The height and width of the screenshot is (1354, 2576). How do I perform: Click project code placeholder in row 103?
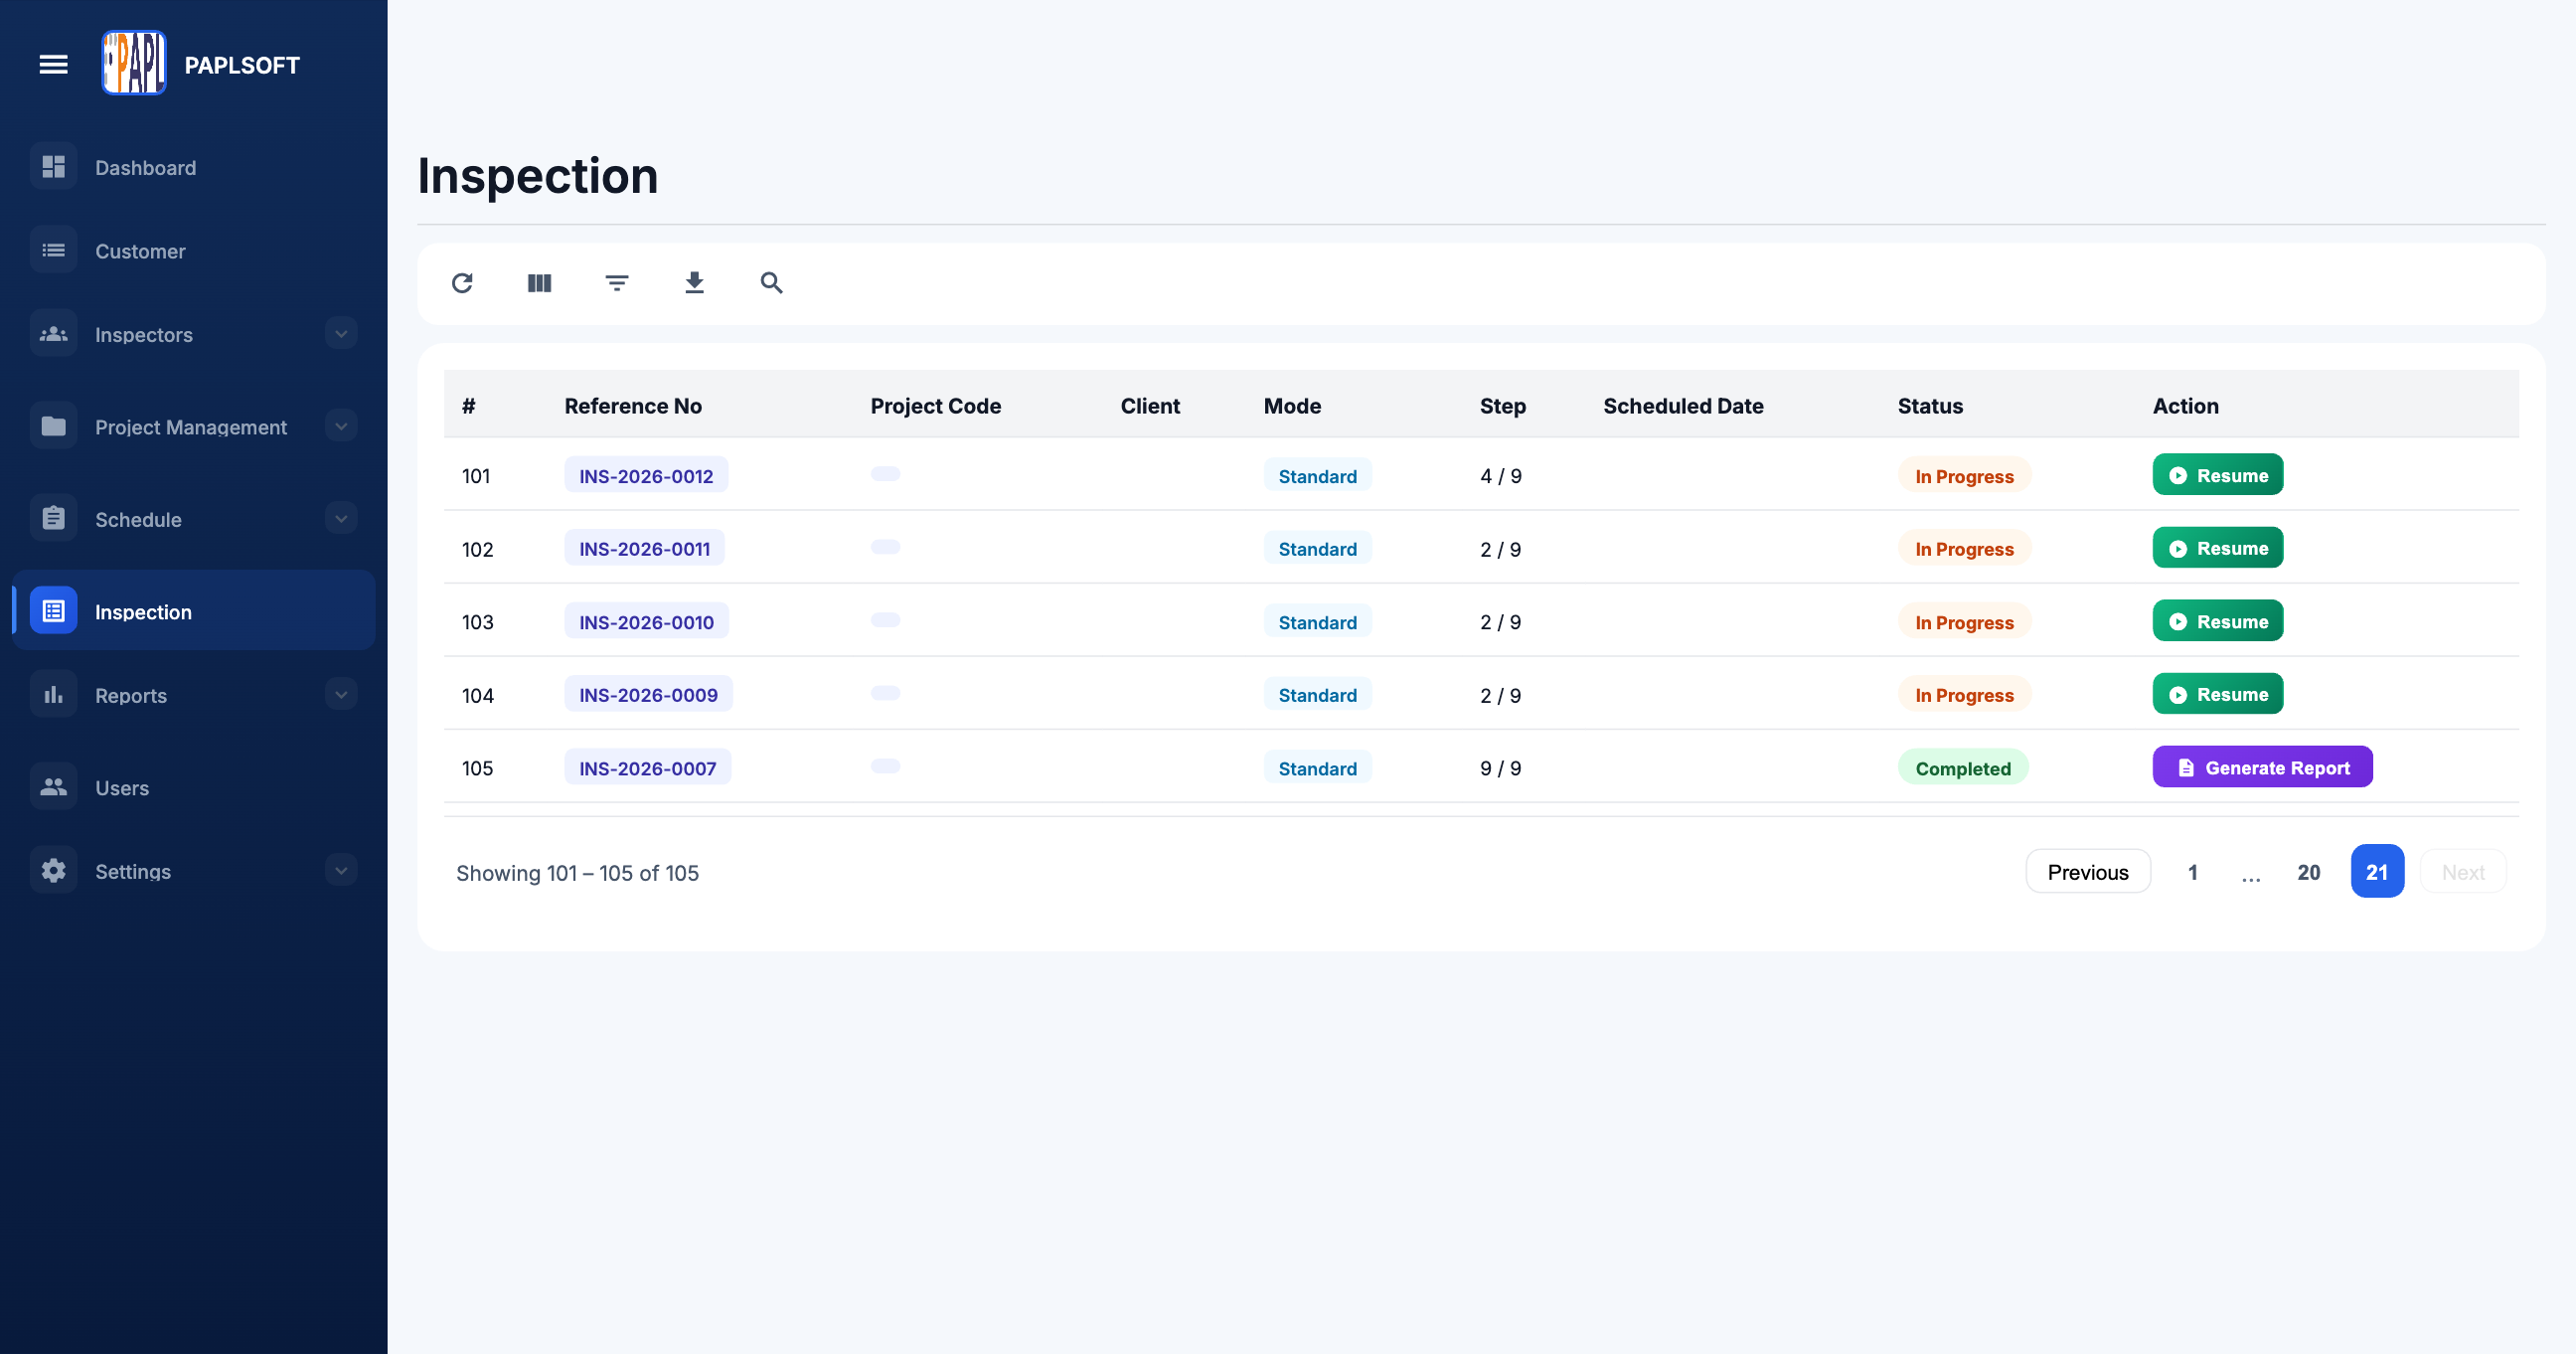coord(885,620)
